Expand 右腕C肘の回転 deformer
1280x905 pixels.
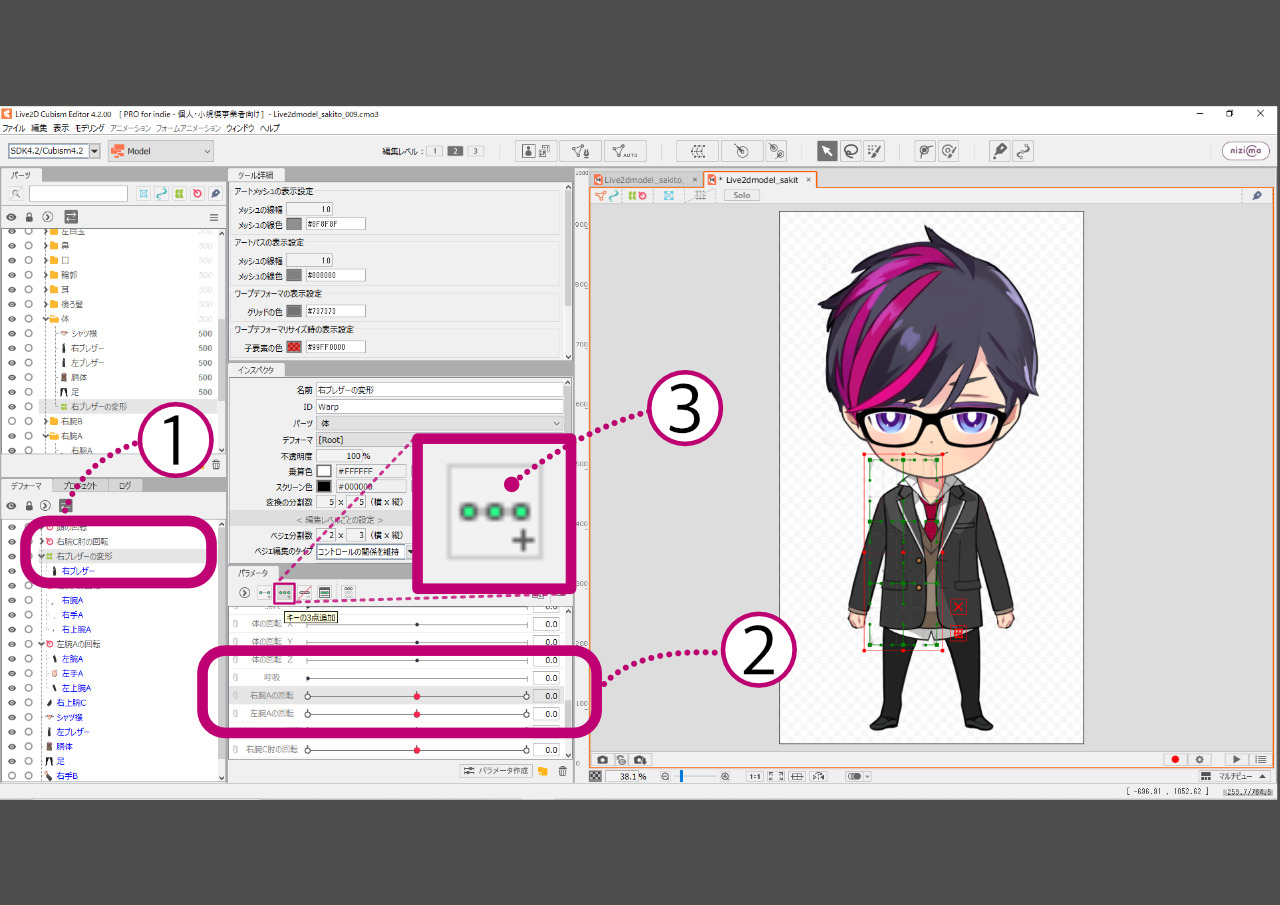pyautogui.click(x=42, y=541)
